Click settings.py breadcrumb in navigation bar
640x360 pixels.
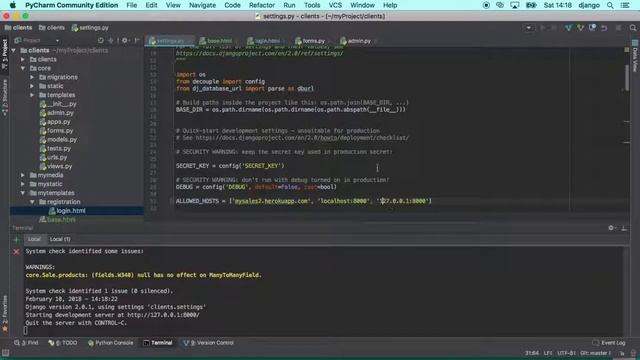90,28
